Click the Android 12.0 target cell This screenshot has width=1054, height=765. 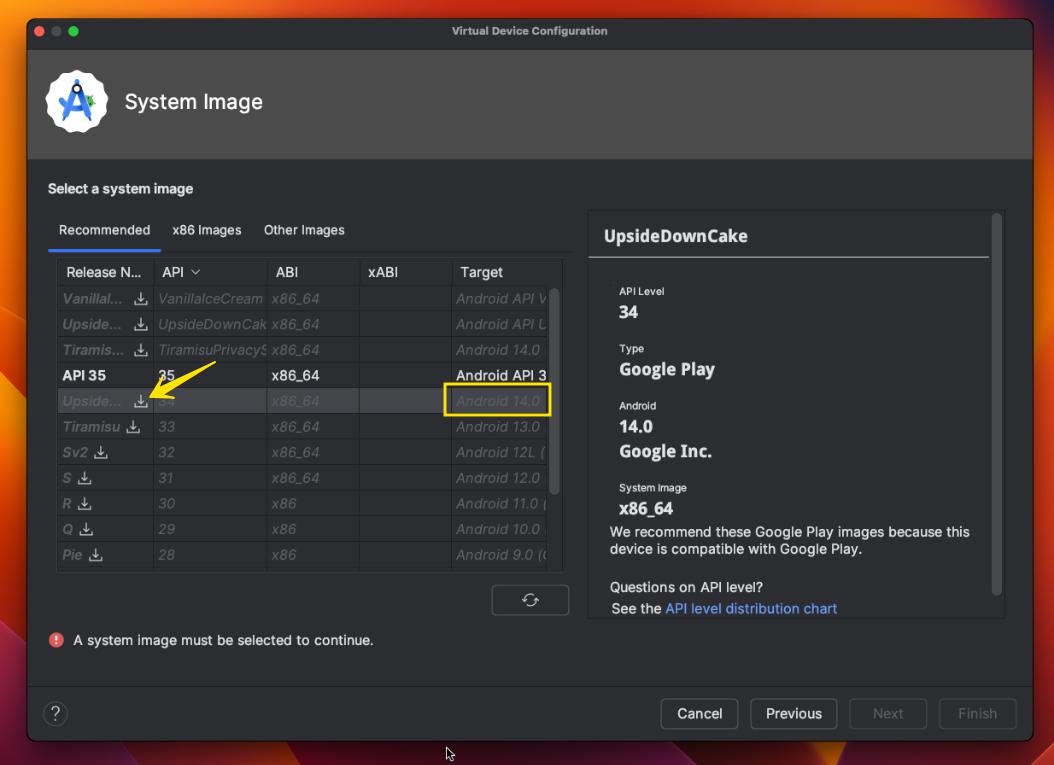[x=498, y=478]
